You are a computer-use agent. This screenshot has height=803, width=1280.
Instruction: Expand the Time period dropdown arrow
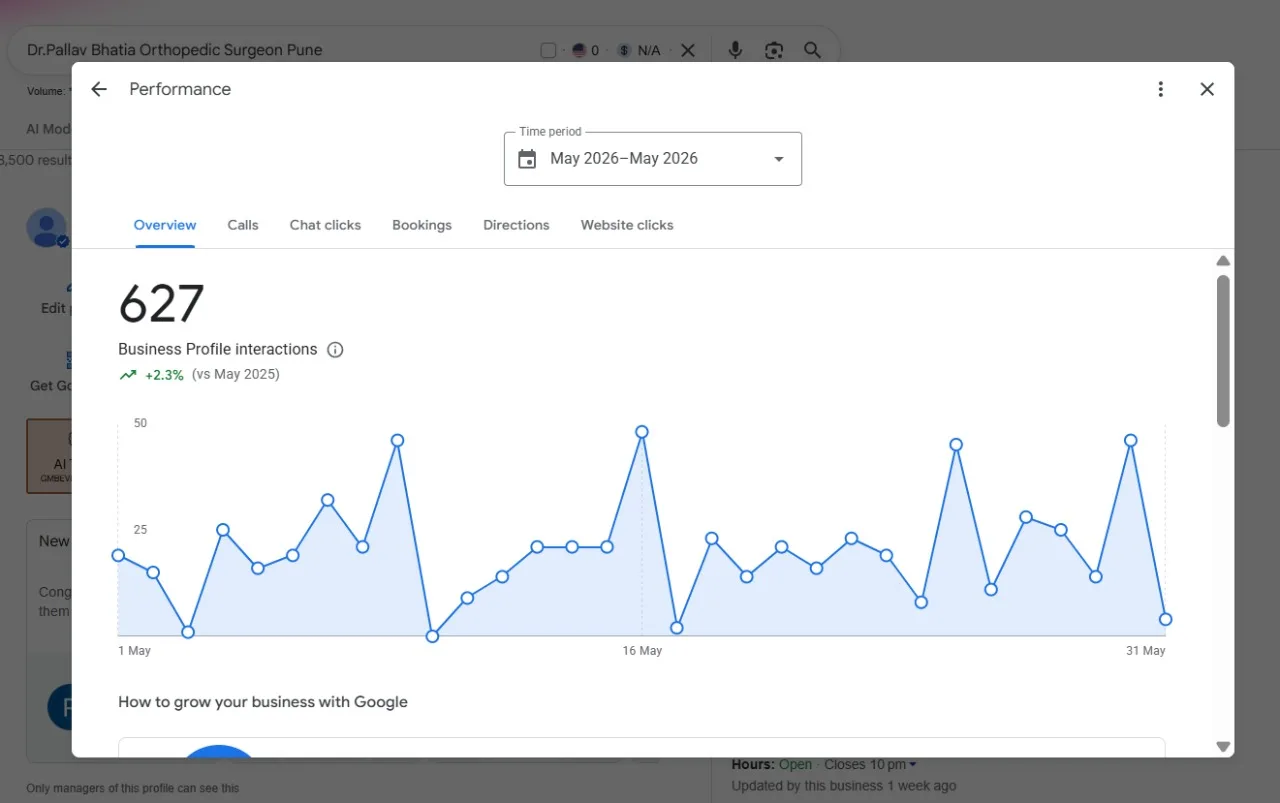point(779,159)
